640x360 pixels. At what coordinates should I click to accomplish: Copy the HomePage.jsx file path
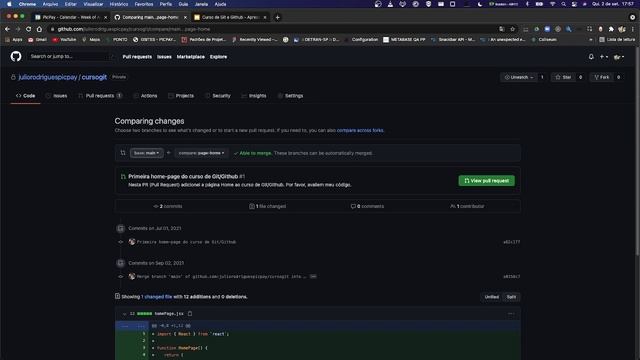point(190,313)
